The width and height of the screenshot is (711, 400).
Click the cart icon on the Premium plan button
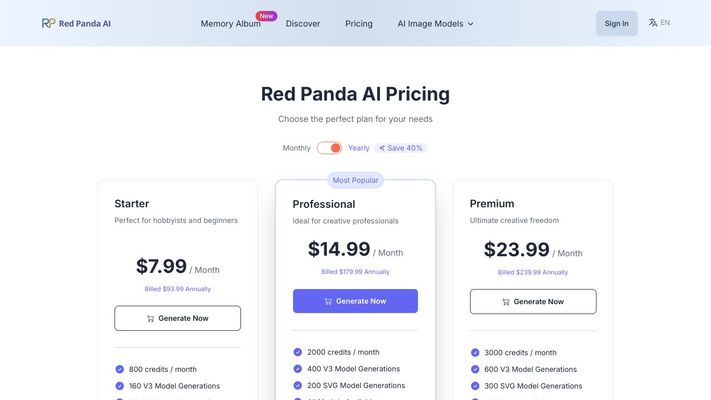[506, 301]
